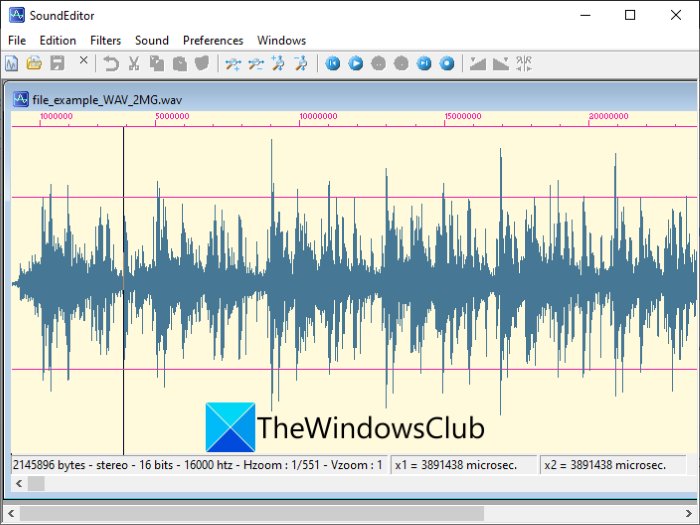Click the file_example_WAV_2MG.wav document icon
This screenshot has width=700, height=525.
pos(21,99)
